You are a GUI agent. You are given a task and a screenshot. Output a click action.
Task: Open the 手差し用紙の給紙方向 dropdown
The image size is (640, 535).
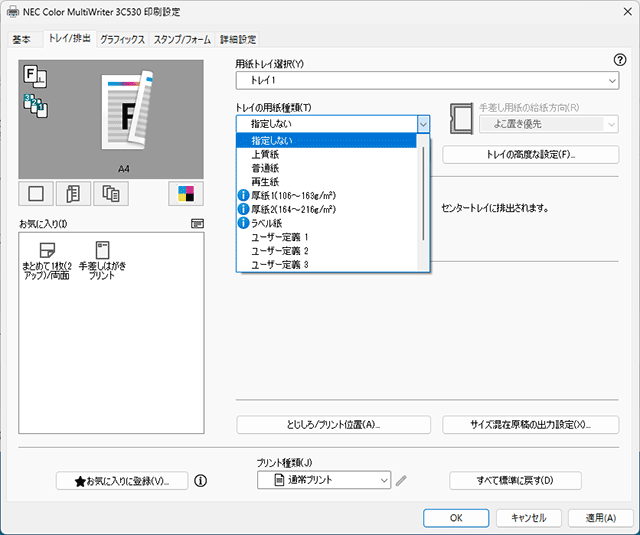pos(549,124)
